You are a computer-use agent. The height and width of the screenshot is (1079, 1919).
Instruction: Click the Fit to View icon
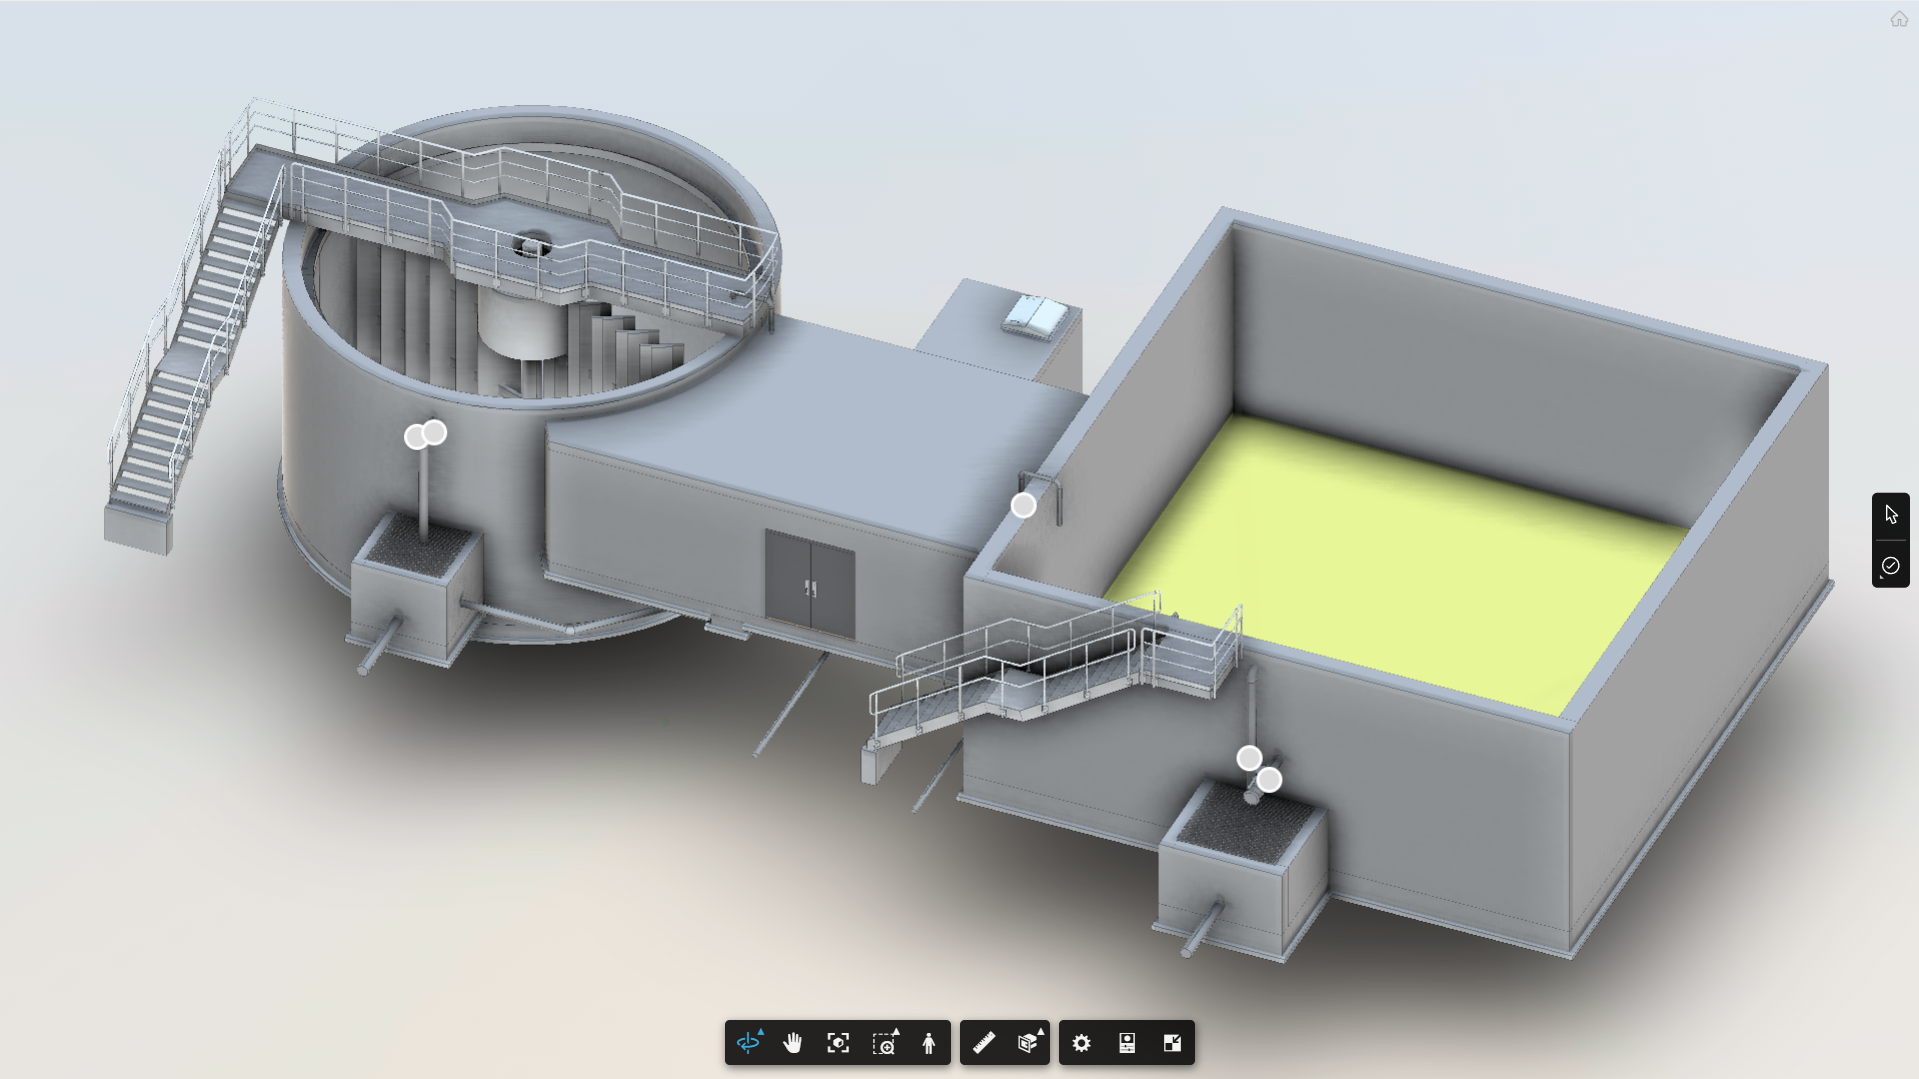click(838, 1043)
